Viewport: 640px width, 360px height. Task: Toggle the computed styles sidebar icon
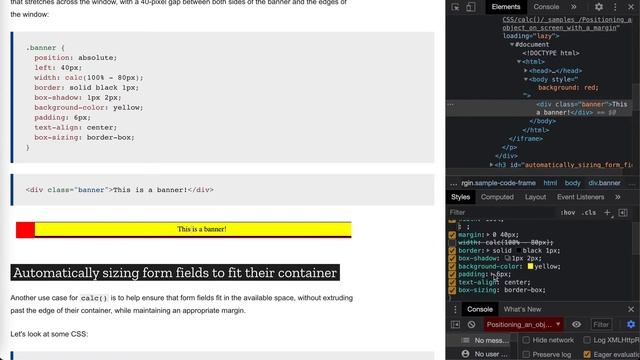(623, 213)
